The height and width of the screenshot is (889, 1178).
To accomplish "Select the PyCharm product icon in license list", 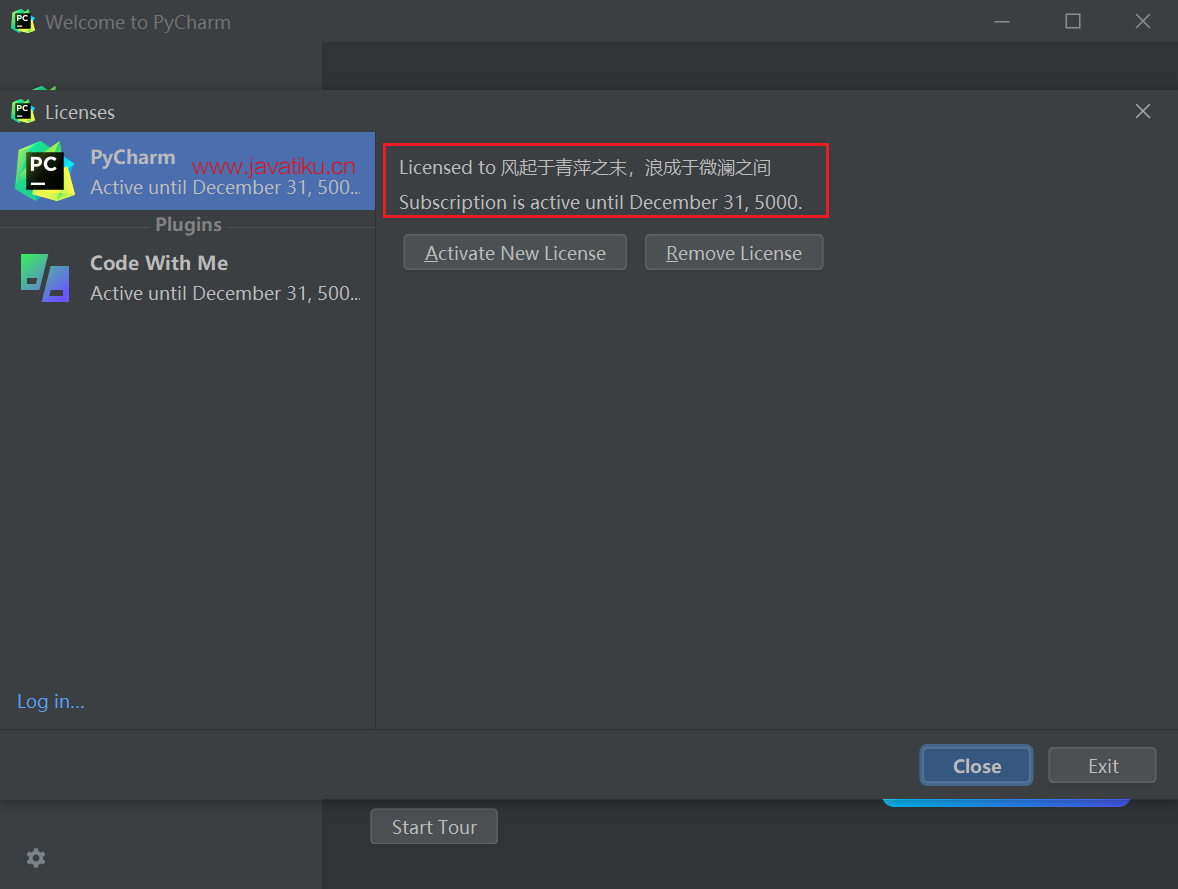I will pos(45,171).
